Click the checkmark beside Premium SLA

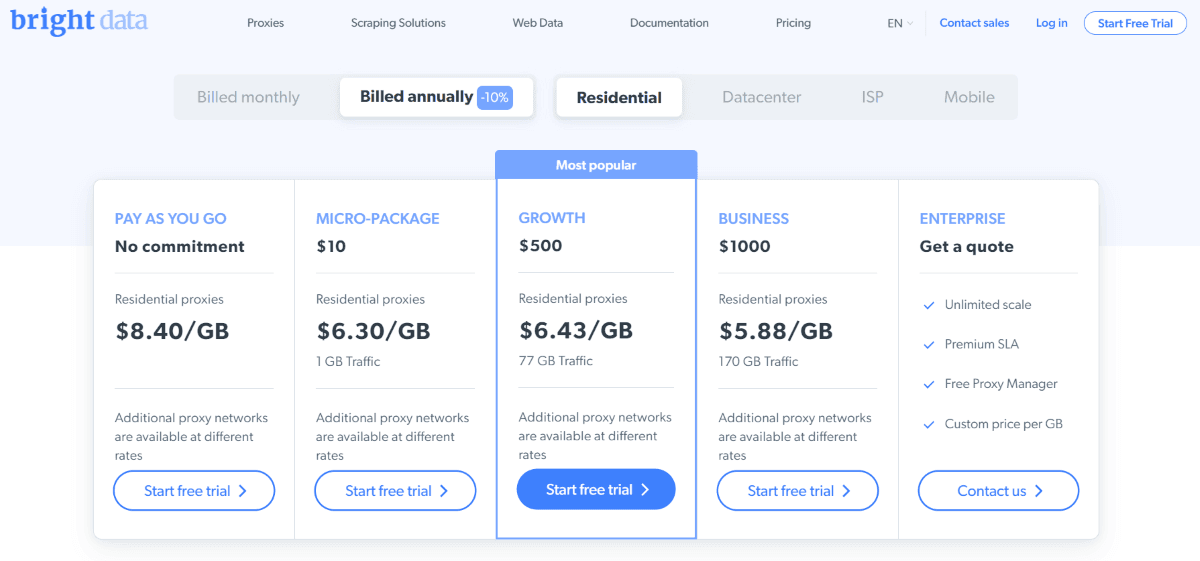929,345
